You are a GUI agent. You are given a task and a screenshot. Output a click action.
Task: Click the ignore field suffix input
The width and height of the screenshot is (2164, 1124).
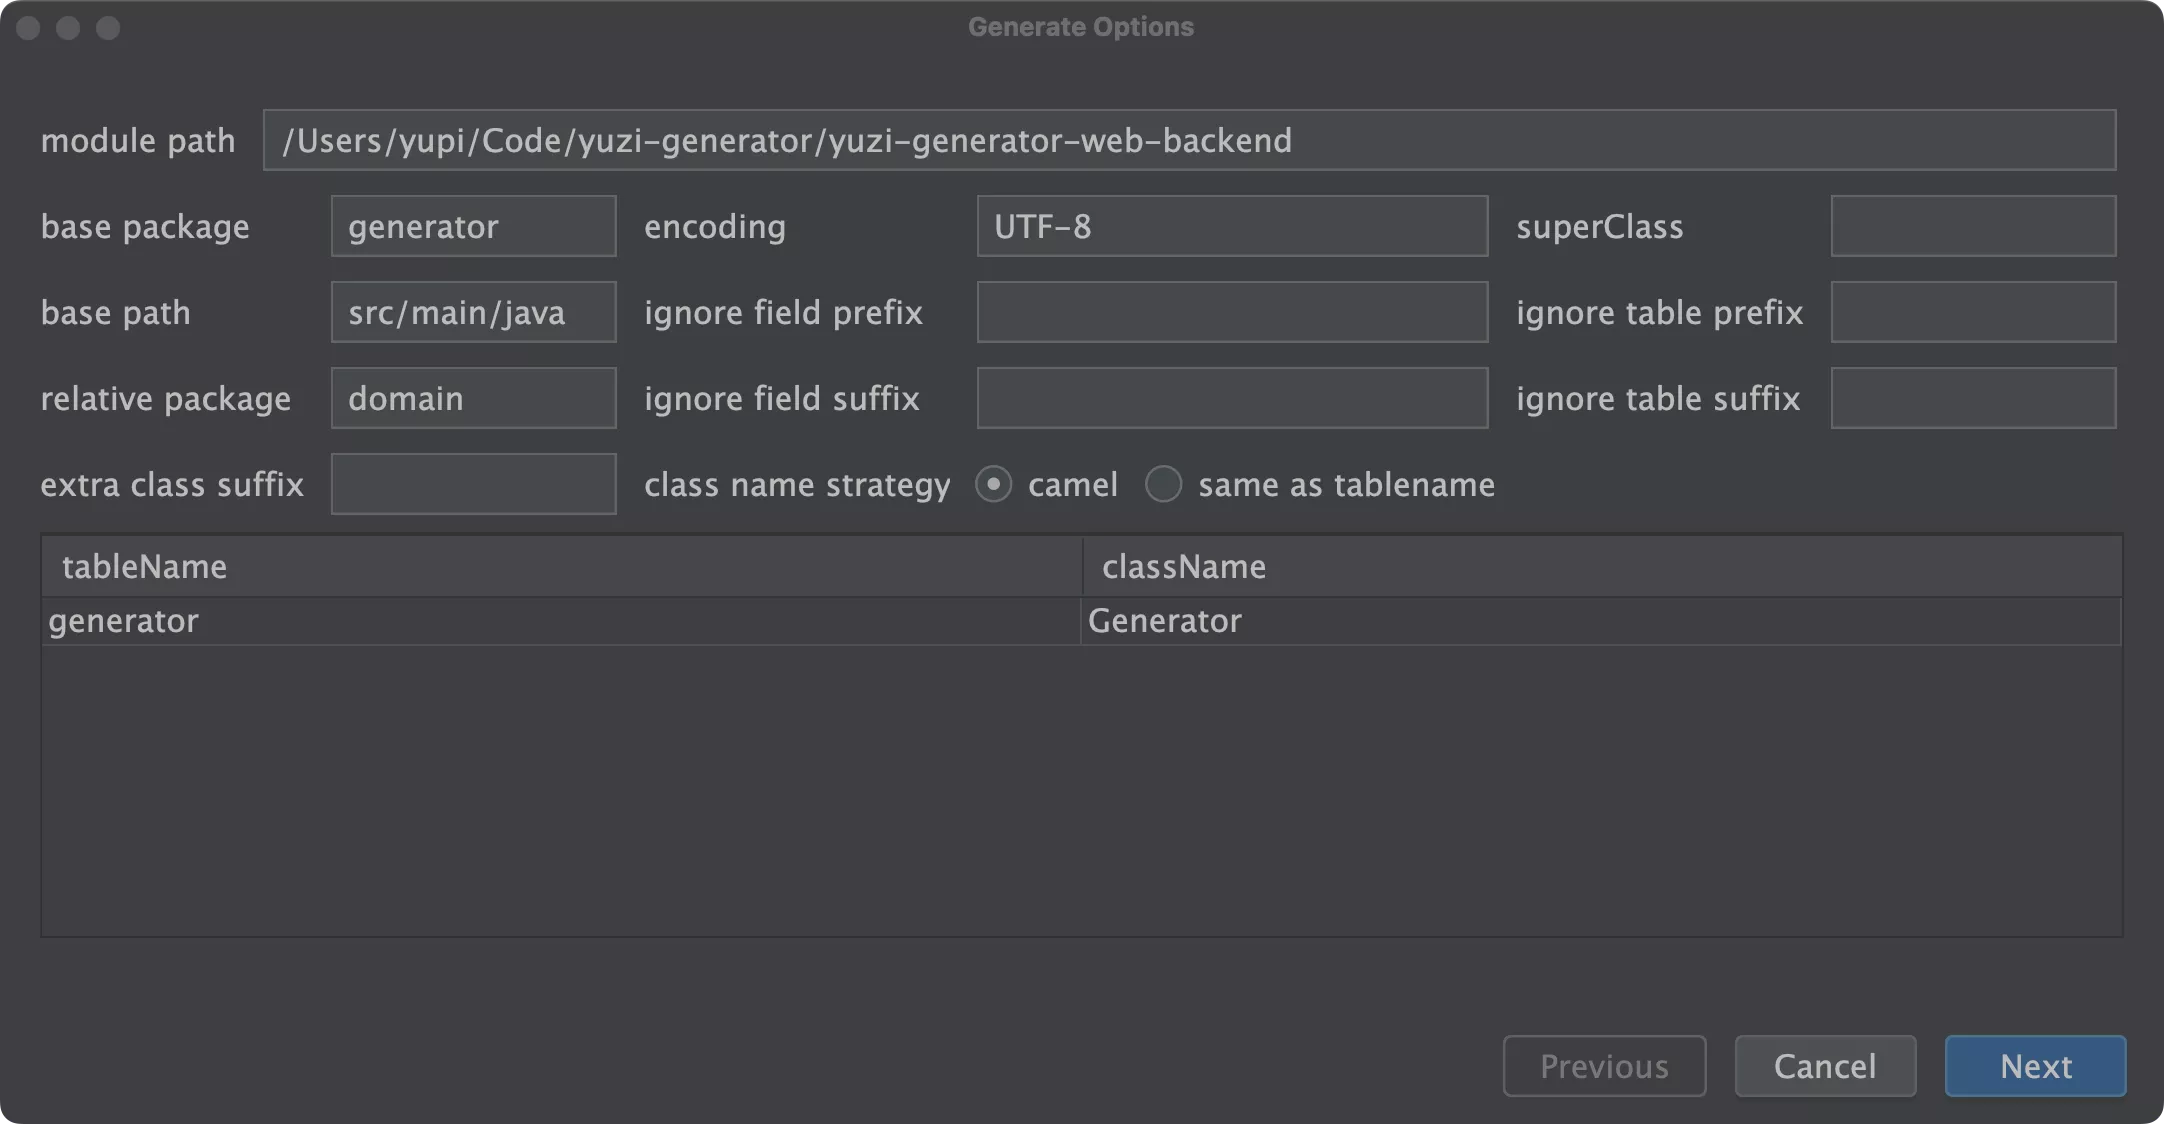(x=1232, y=397)
